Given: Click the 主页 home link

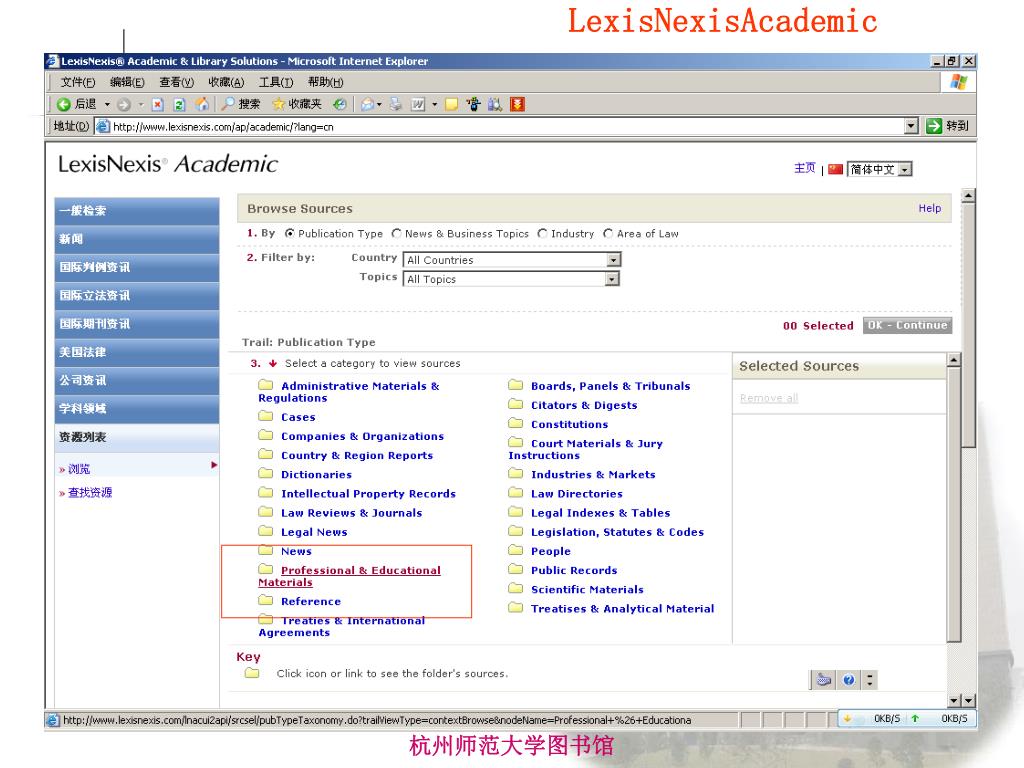Looking at the screenshot, I should 805,168.
